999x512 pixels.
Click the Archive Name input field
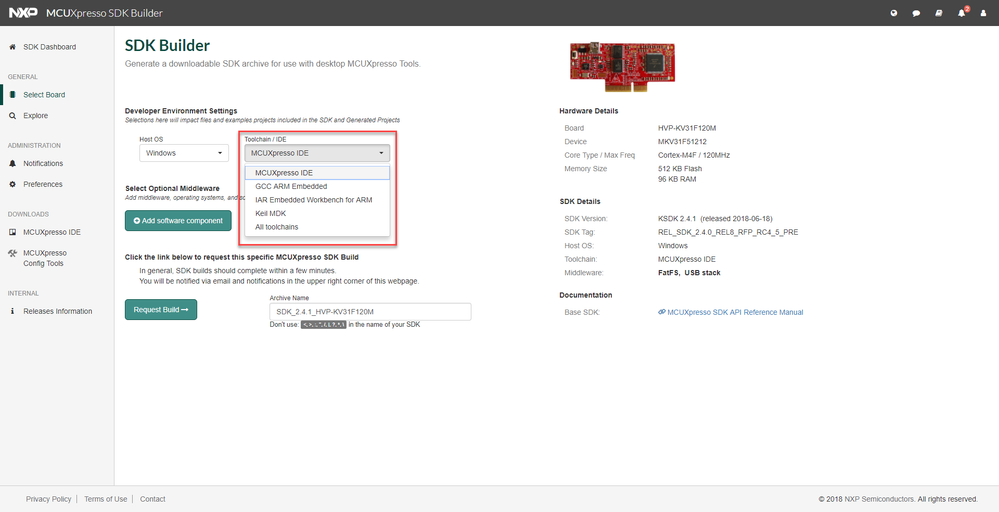[370, 312]
